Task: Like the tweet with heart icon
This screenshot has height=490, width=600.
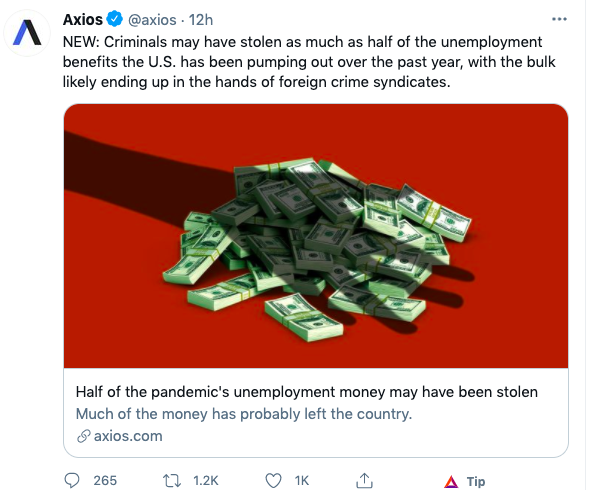Action: pos(273,481)
